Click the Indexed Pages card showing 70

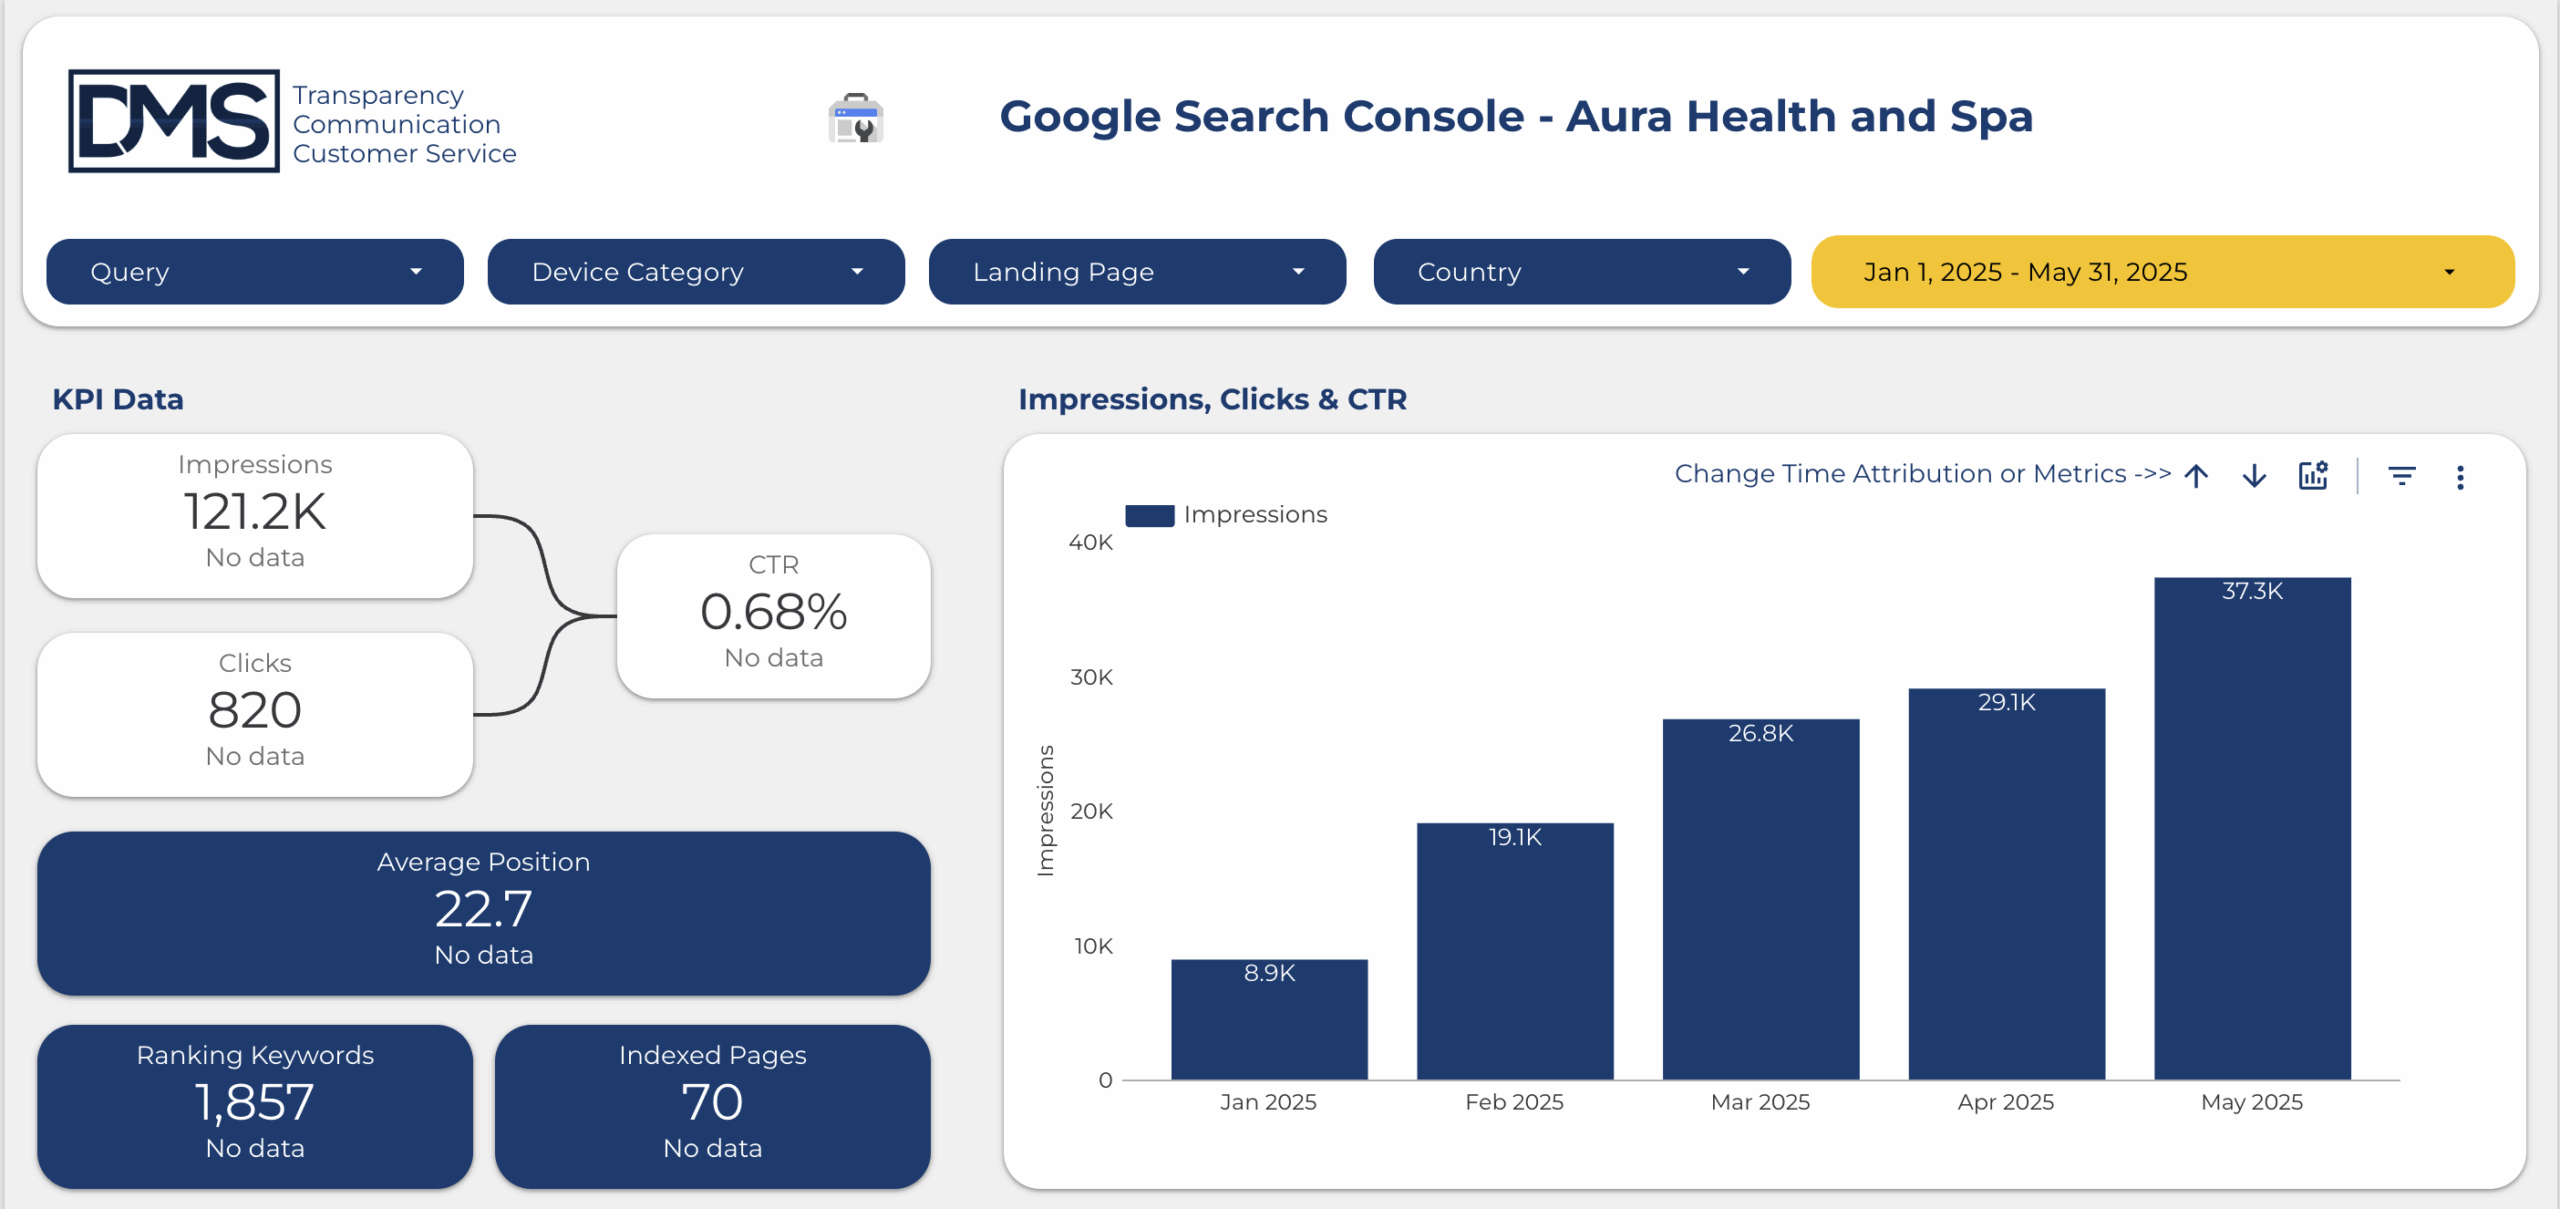point(712,1106)
